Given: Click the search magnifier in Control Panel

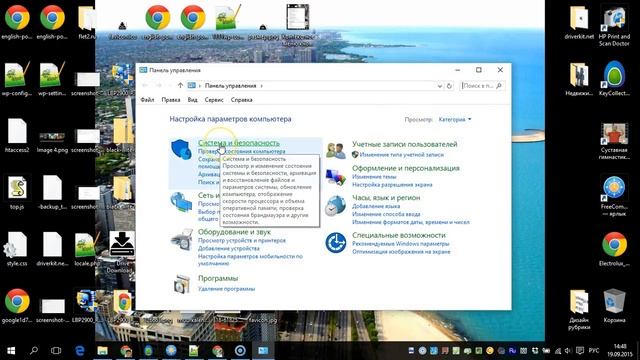Looking at the screenshot, I should tap(499, 86).
